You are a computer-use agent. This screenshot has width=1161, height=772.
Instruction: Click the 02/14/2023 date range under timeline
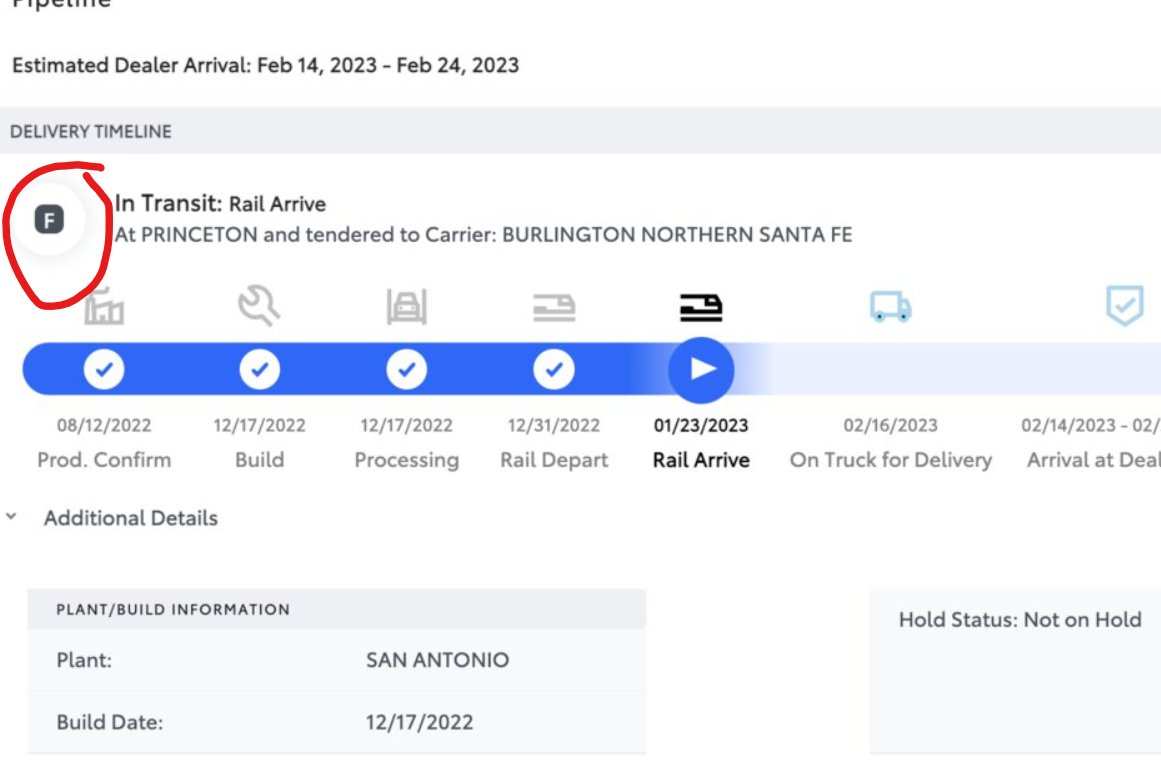point(1091,426)
